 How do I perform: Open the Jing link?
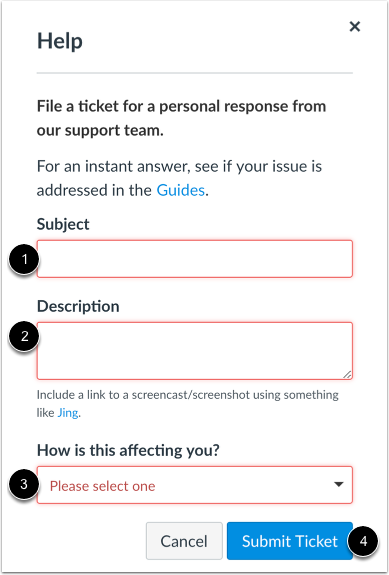(68, 413)
